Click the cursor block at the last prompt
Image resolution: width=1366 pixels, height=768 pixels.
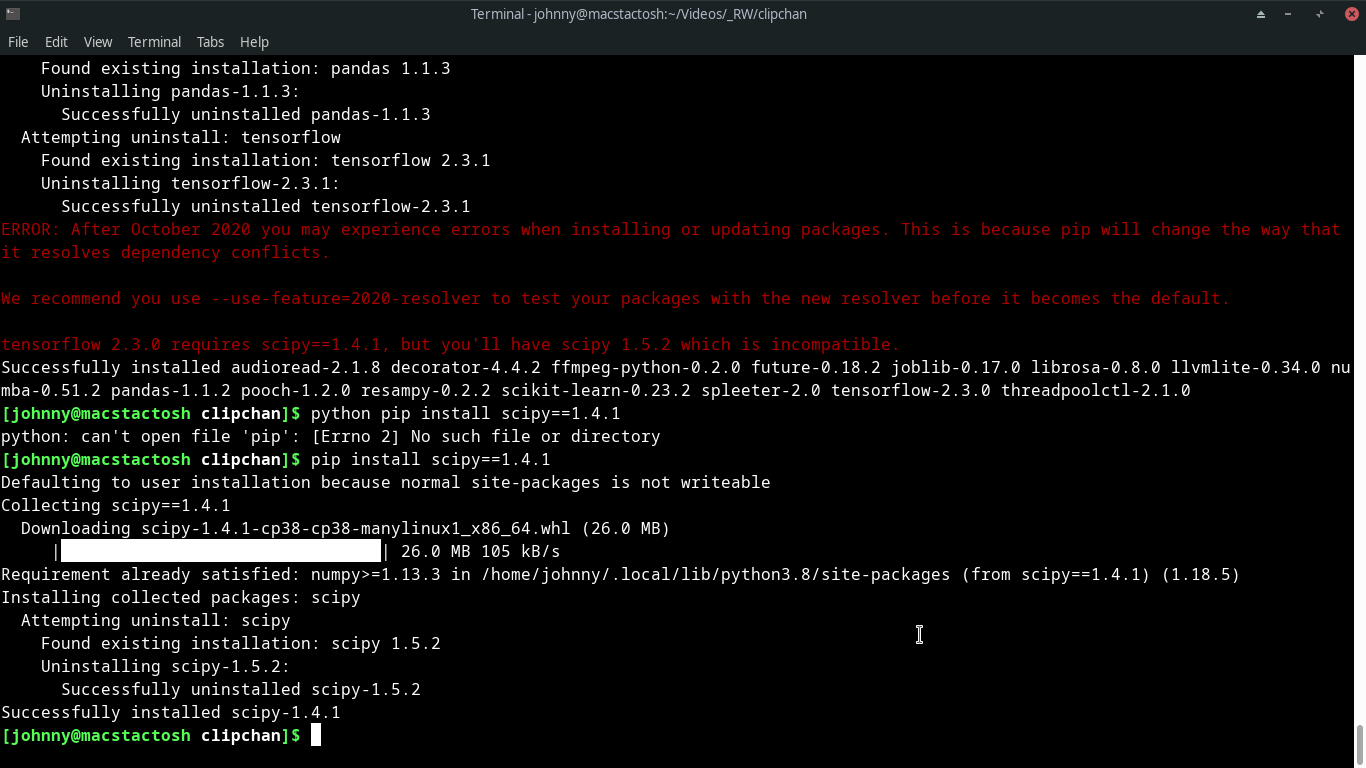(316, 735)
